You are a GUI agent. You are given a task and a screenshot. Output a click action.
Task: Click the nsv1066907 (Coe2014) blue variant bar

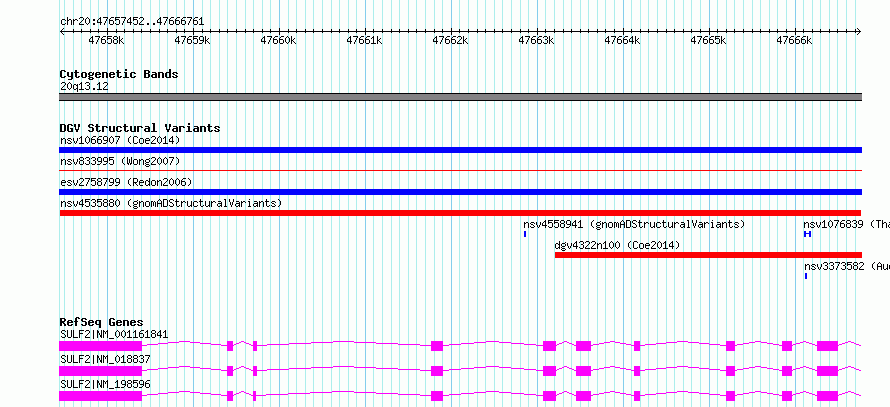460,150
